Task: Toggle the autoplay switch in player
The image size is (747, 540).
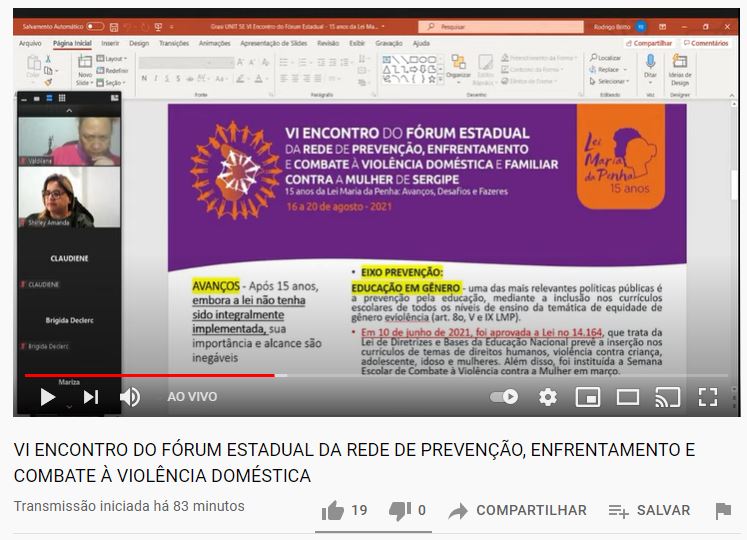Action: pos(505,397)
